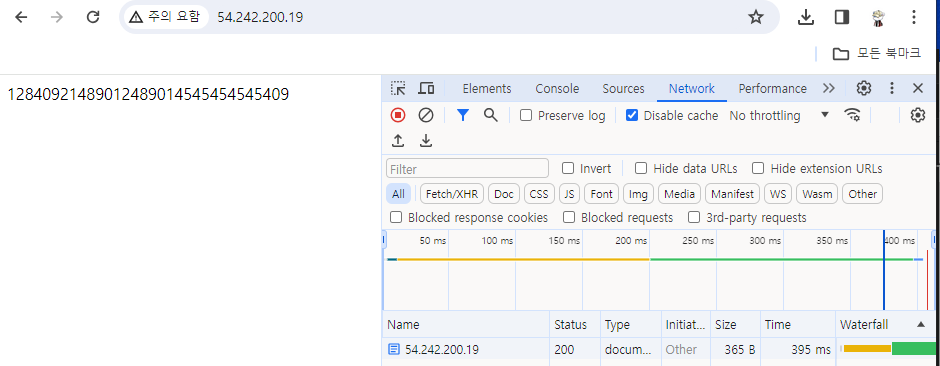This screenshot has height=366, width=940.
Task: Sort by the Size column header
Action: point(735,325)
